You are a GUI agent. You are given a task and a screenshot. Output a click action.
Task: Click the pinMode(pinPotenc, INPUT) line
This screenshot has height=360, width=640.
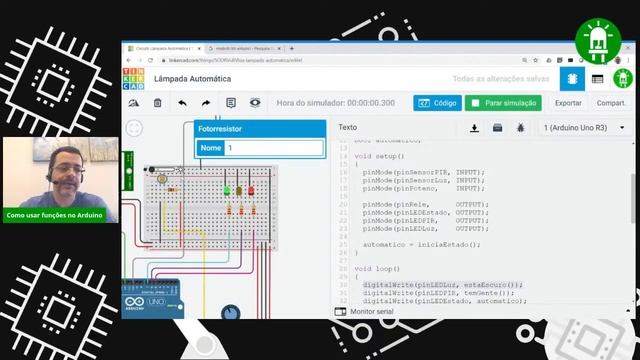pos(423,189)
